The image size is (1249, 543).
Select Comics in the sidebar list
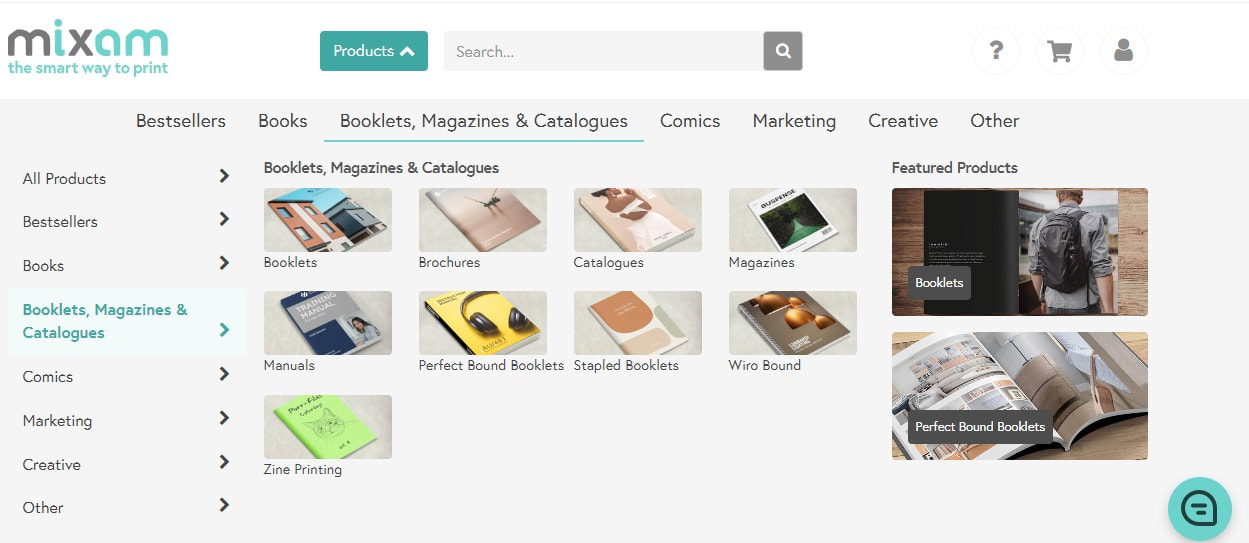48,377
